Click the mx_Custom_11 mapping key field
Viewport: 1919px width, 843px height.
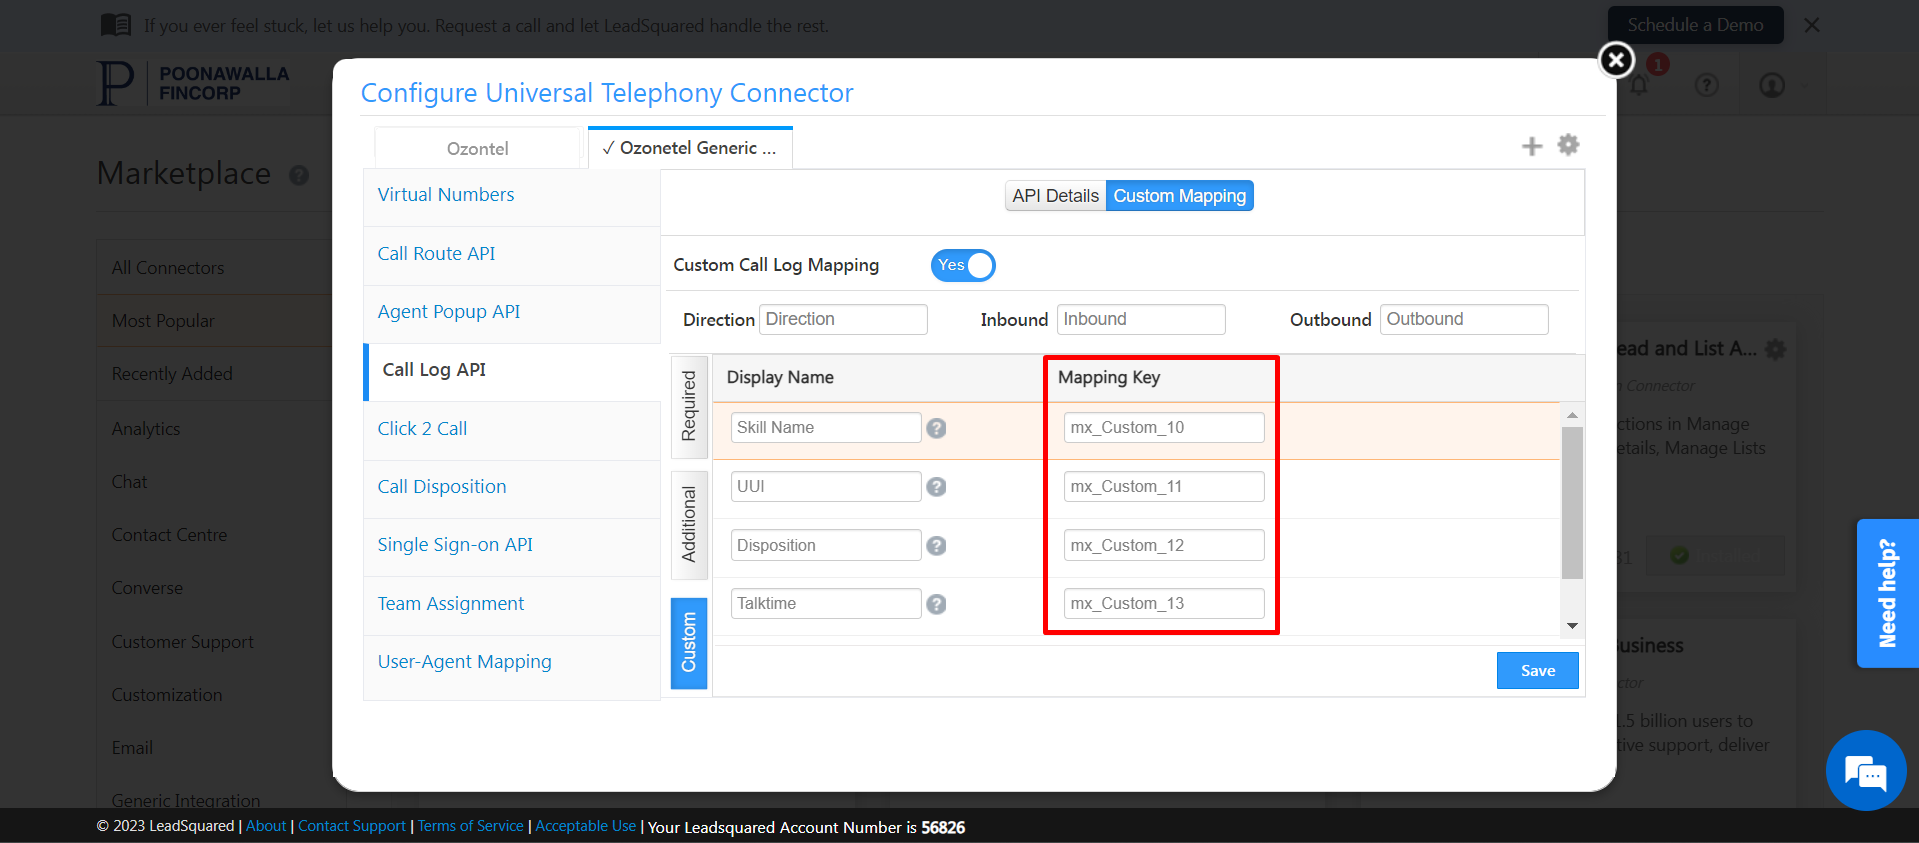1164,487
